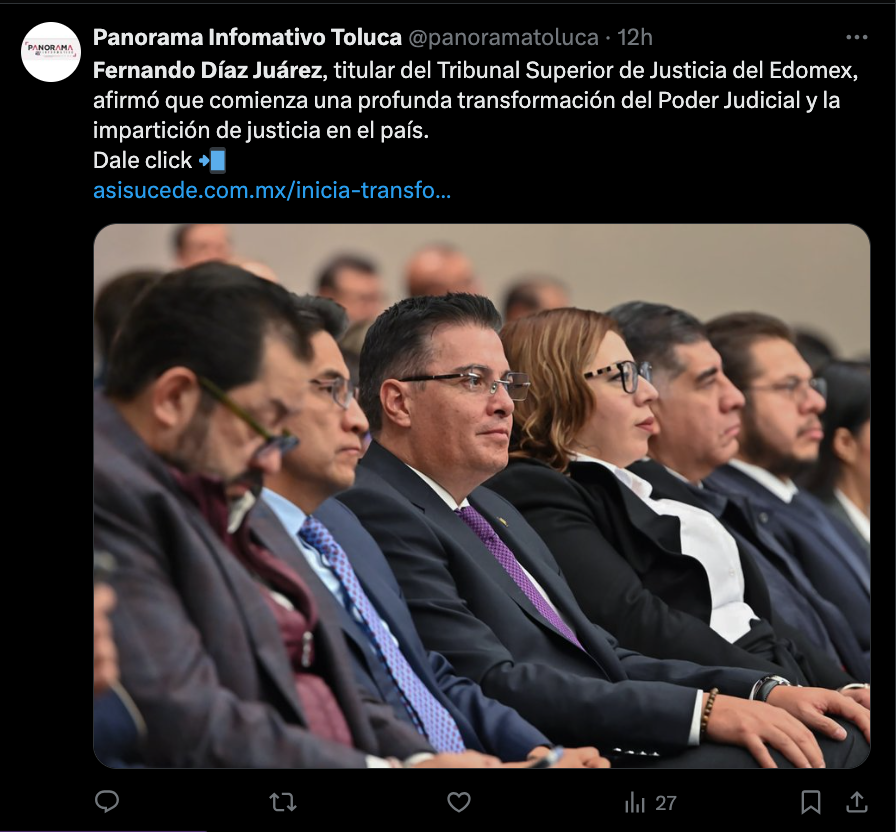
Task: Click the tweet body text about Poder Judicial
Action: coord(475,101)
